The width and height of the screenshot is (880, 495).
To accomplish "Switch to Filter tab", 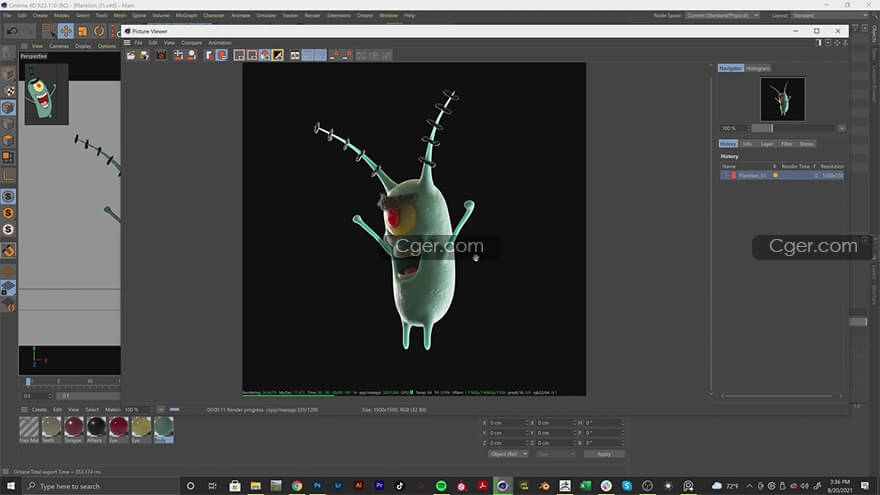I will click(x=787, y=144).
